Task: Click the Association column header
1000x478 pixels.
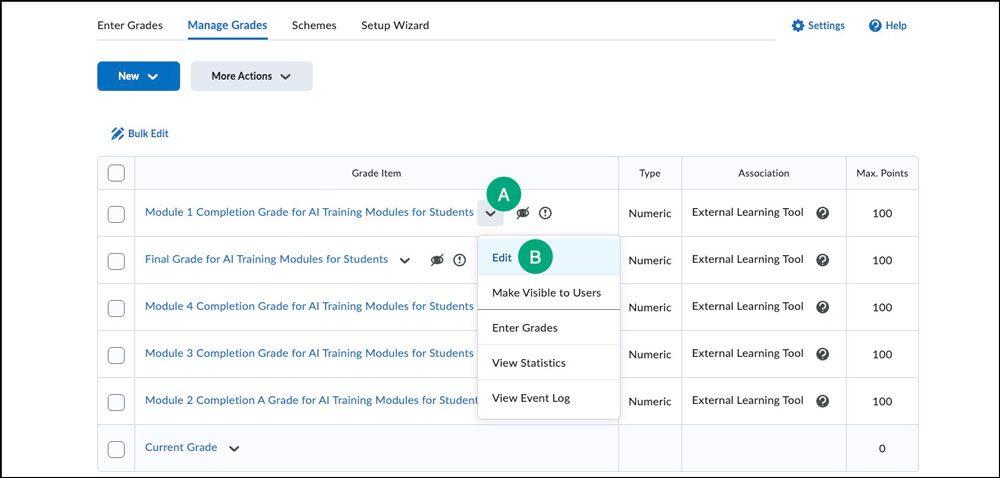Action: point(763,173)
